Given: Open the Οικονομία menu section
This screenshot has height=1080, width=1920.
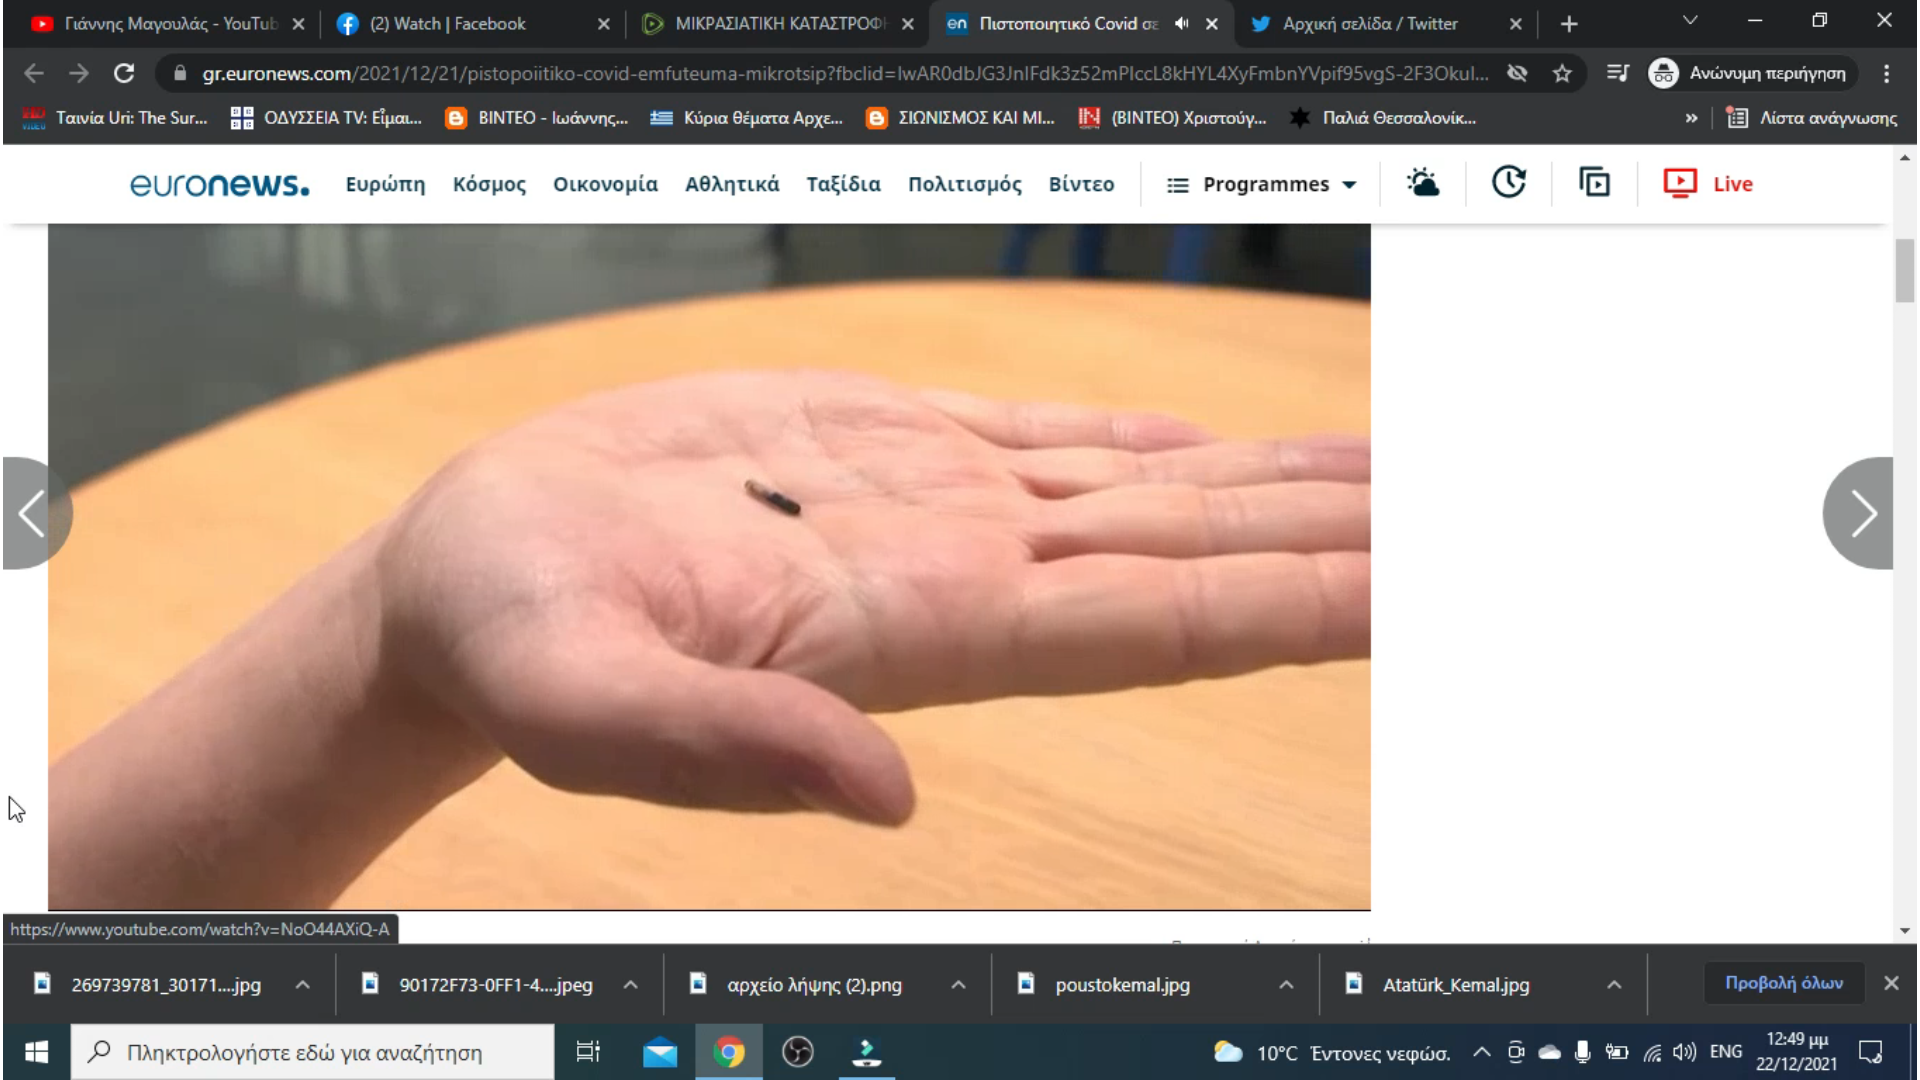Looking at the screenshot, I should pyautogui.click(x=605, y=184).
